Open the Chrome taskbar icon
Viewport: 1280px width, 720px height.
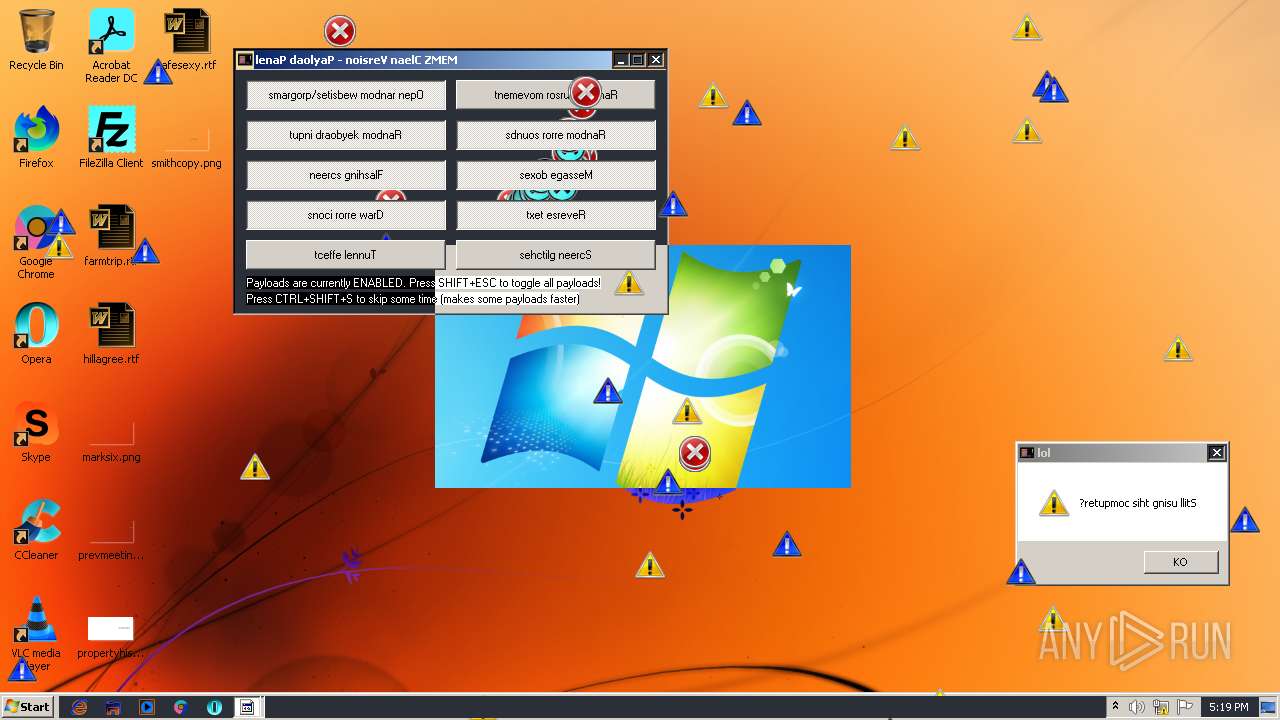(180, 707)
